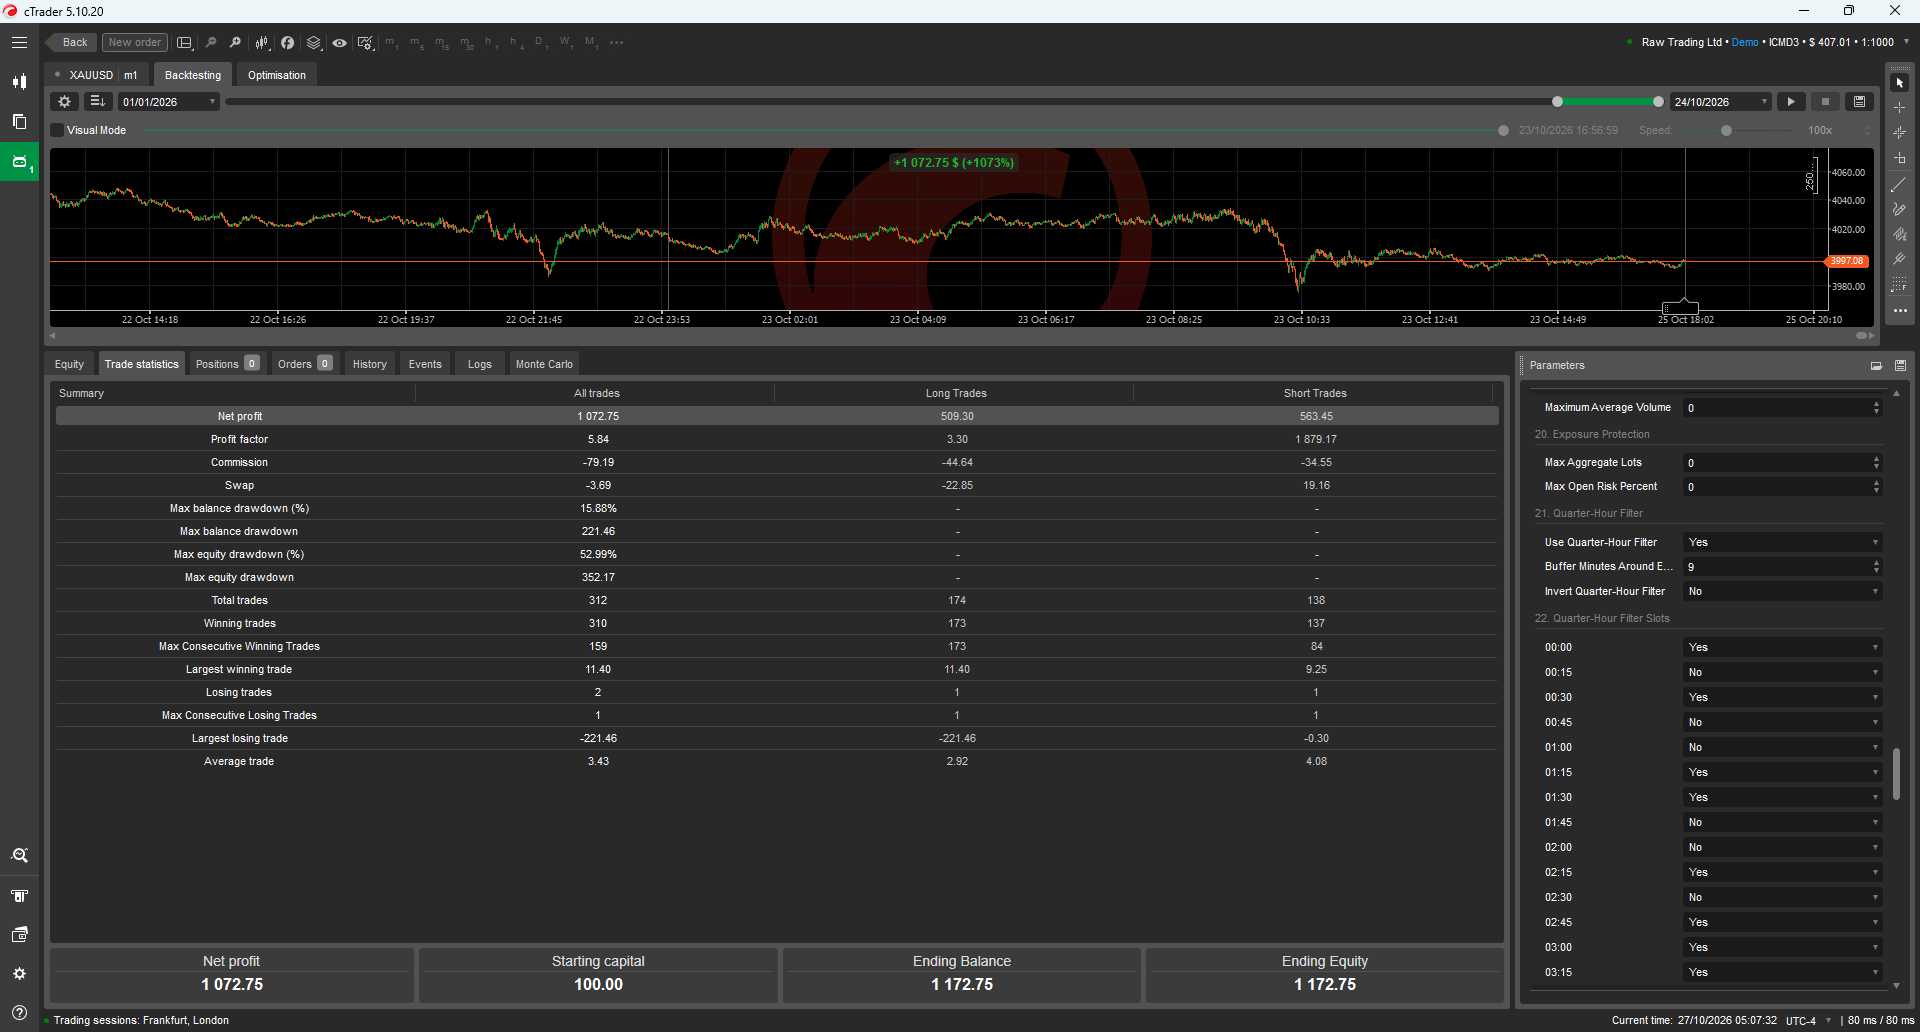Click the eye viewing options icon

point(340,42)
